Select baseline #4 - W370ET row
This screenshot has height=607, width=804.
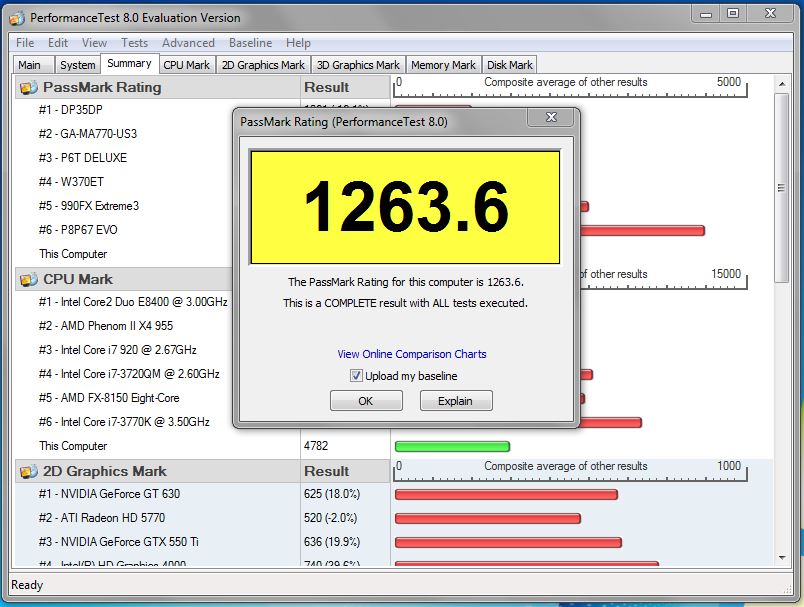pos(71,182)
